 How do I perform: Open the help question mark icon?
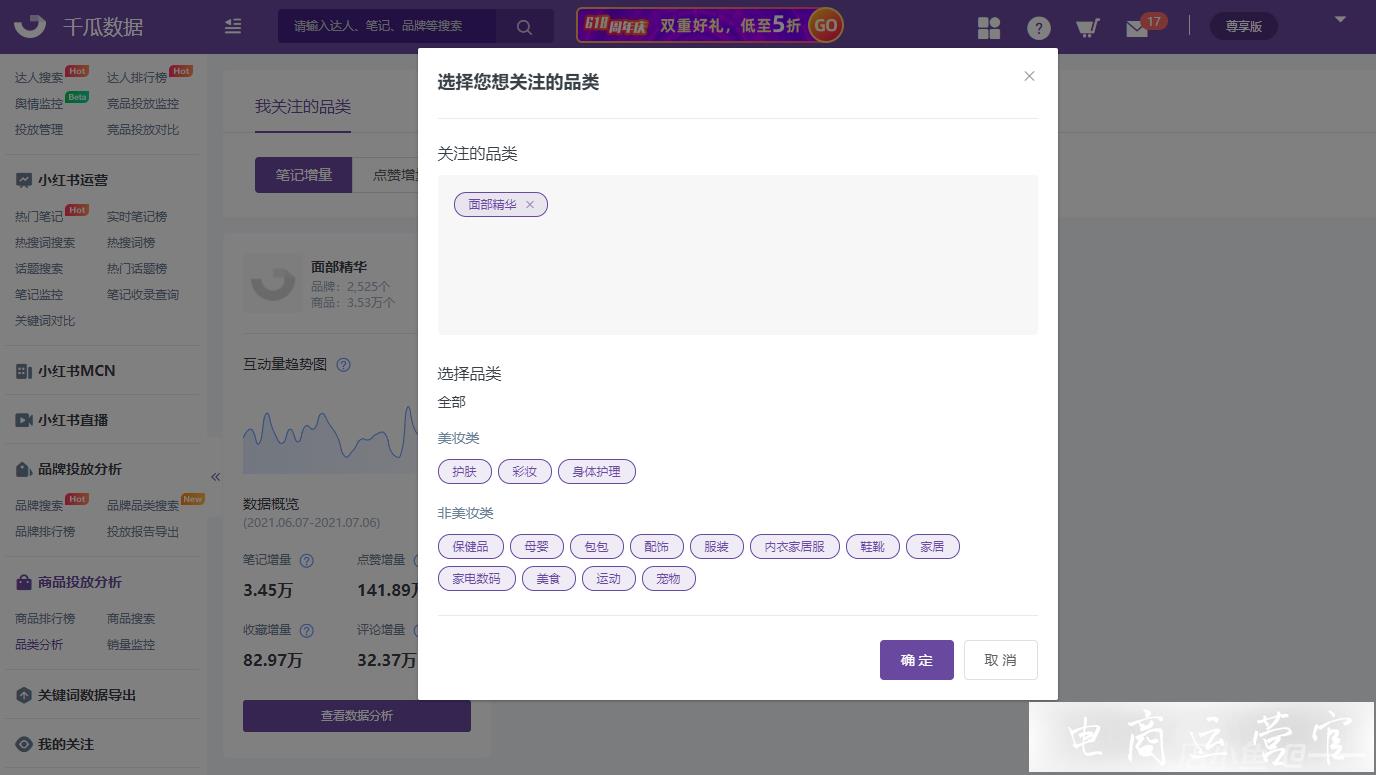[x=1039, y=28]
